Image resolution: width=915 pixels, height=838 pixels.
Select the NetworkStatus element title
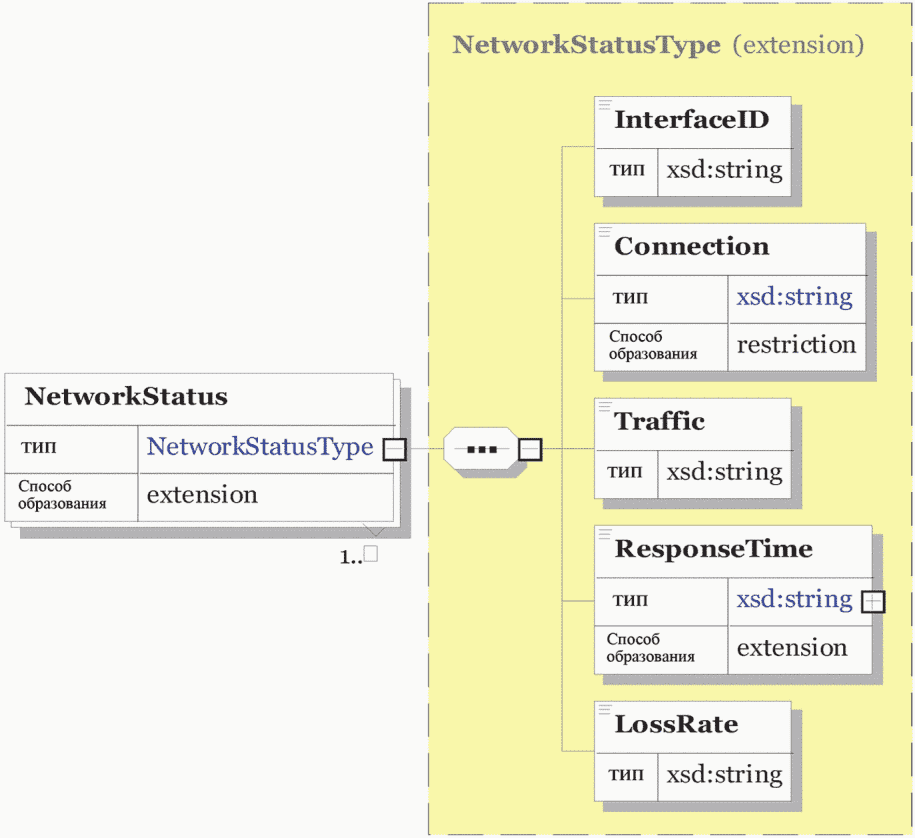coord(126,396)
